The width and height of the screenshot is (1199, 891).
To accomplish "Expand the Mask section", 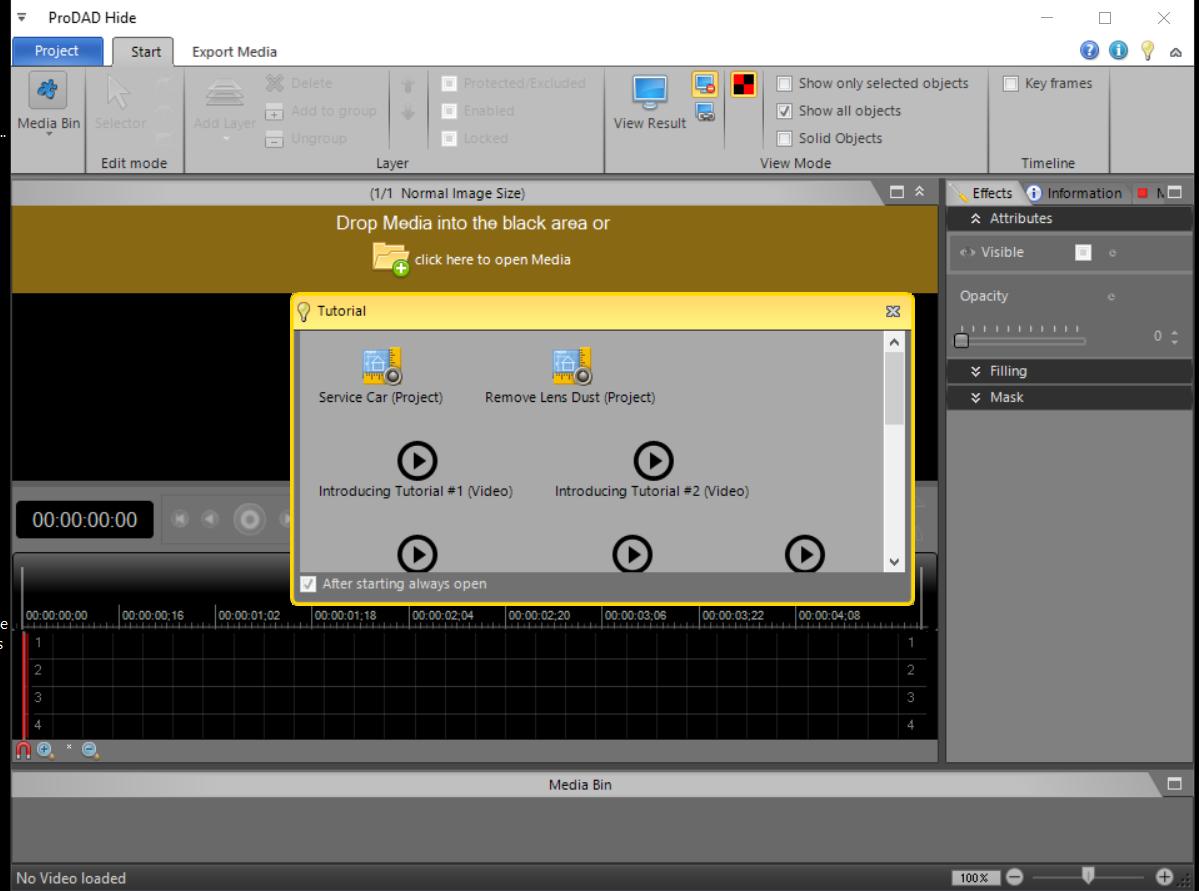I will pyautogui.click(x=976, y=398).
